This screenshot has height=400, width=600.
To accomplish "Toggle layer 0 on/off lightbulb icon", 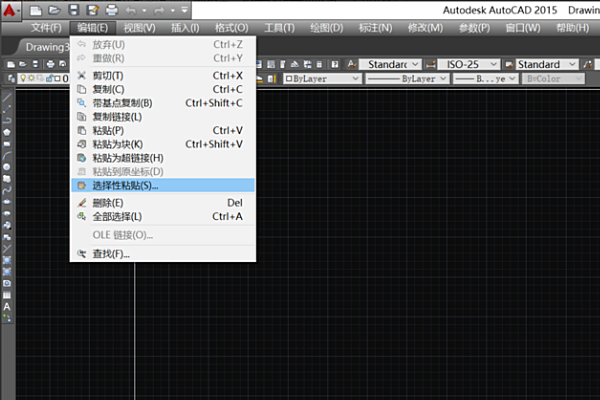I will (24, 78).
